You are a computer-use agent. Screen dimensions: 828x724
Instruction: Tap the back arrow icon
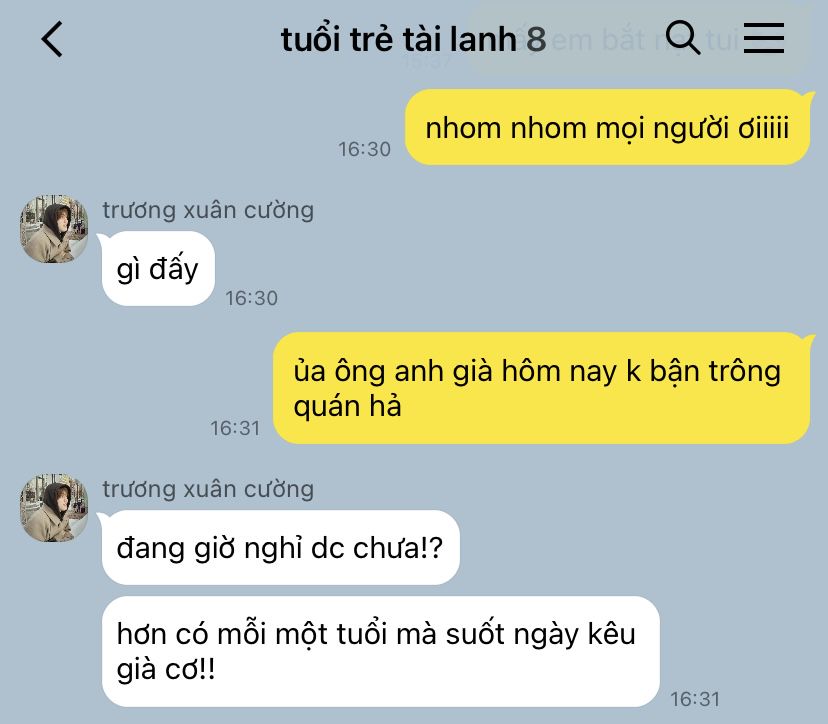pos(52,39)
